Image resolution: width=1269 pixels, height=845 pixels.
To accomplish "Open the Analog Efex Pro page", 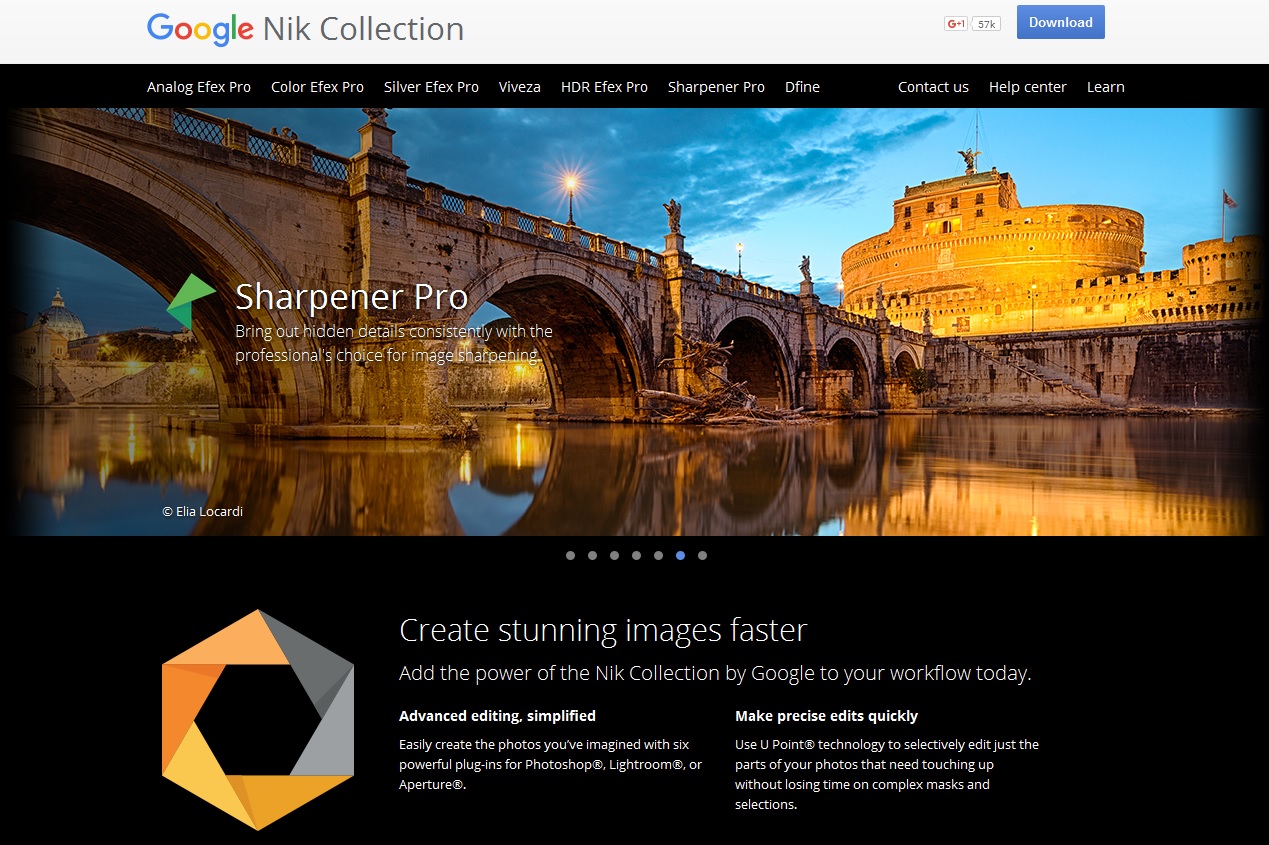I will pos(199,87).
